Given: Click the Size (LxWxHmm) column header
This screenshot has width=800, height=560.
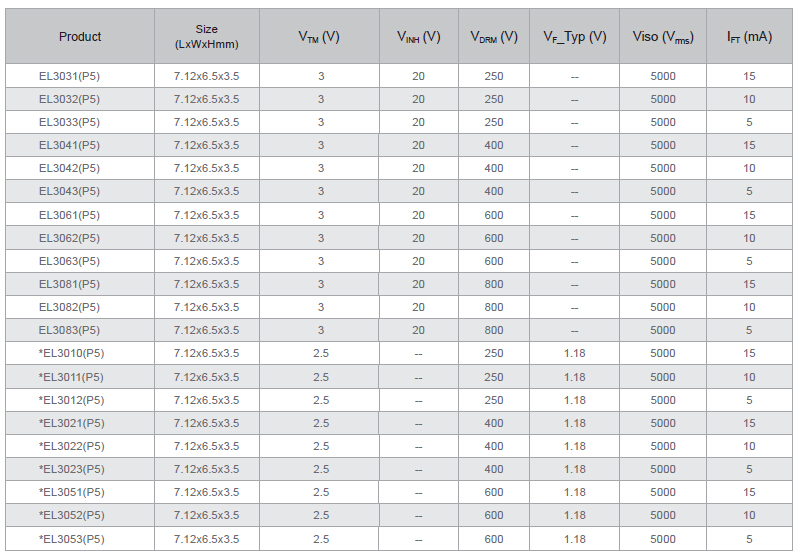Looking at the screenshot, I should click(206, 37).
